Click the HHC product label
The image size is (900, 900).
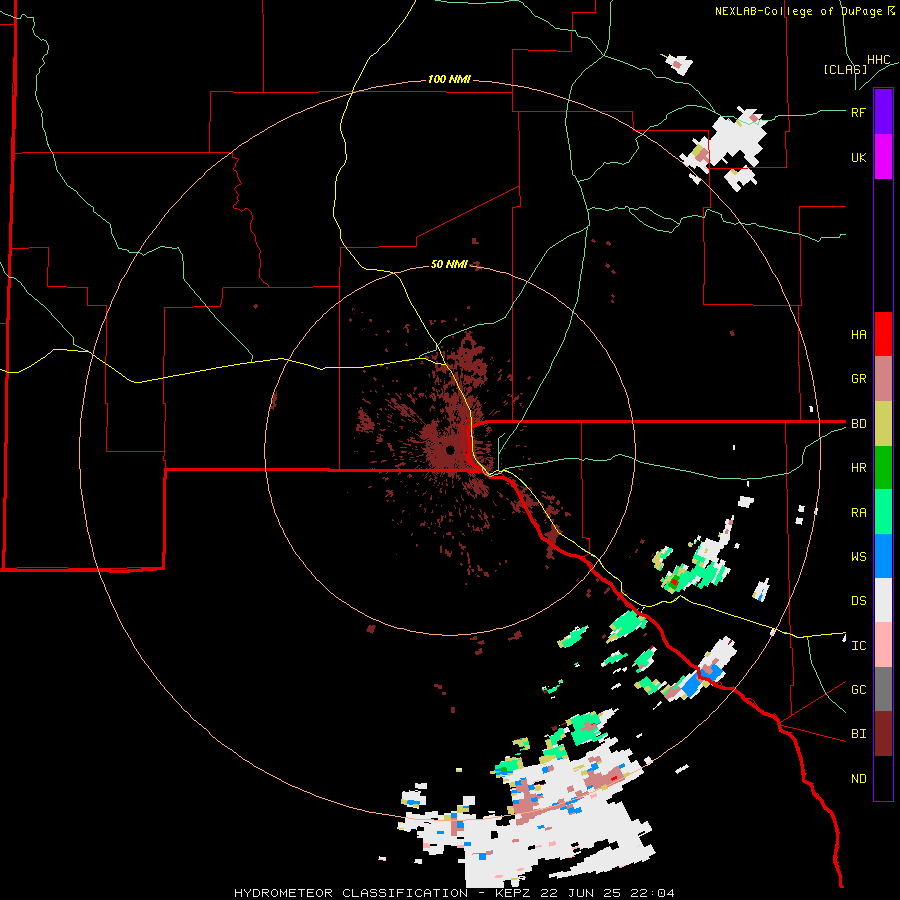point(879,60)
